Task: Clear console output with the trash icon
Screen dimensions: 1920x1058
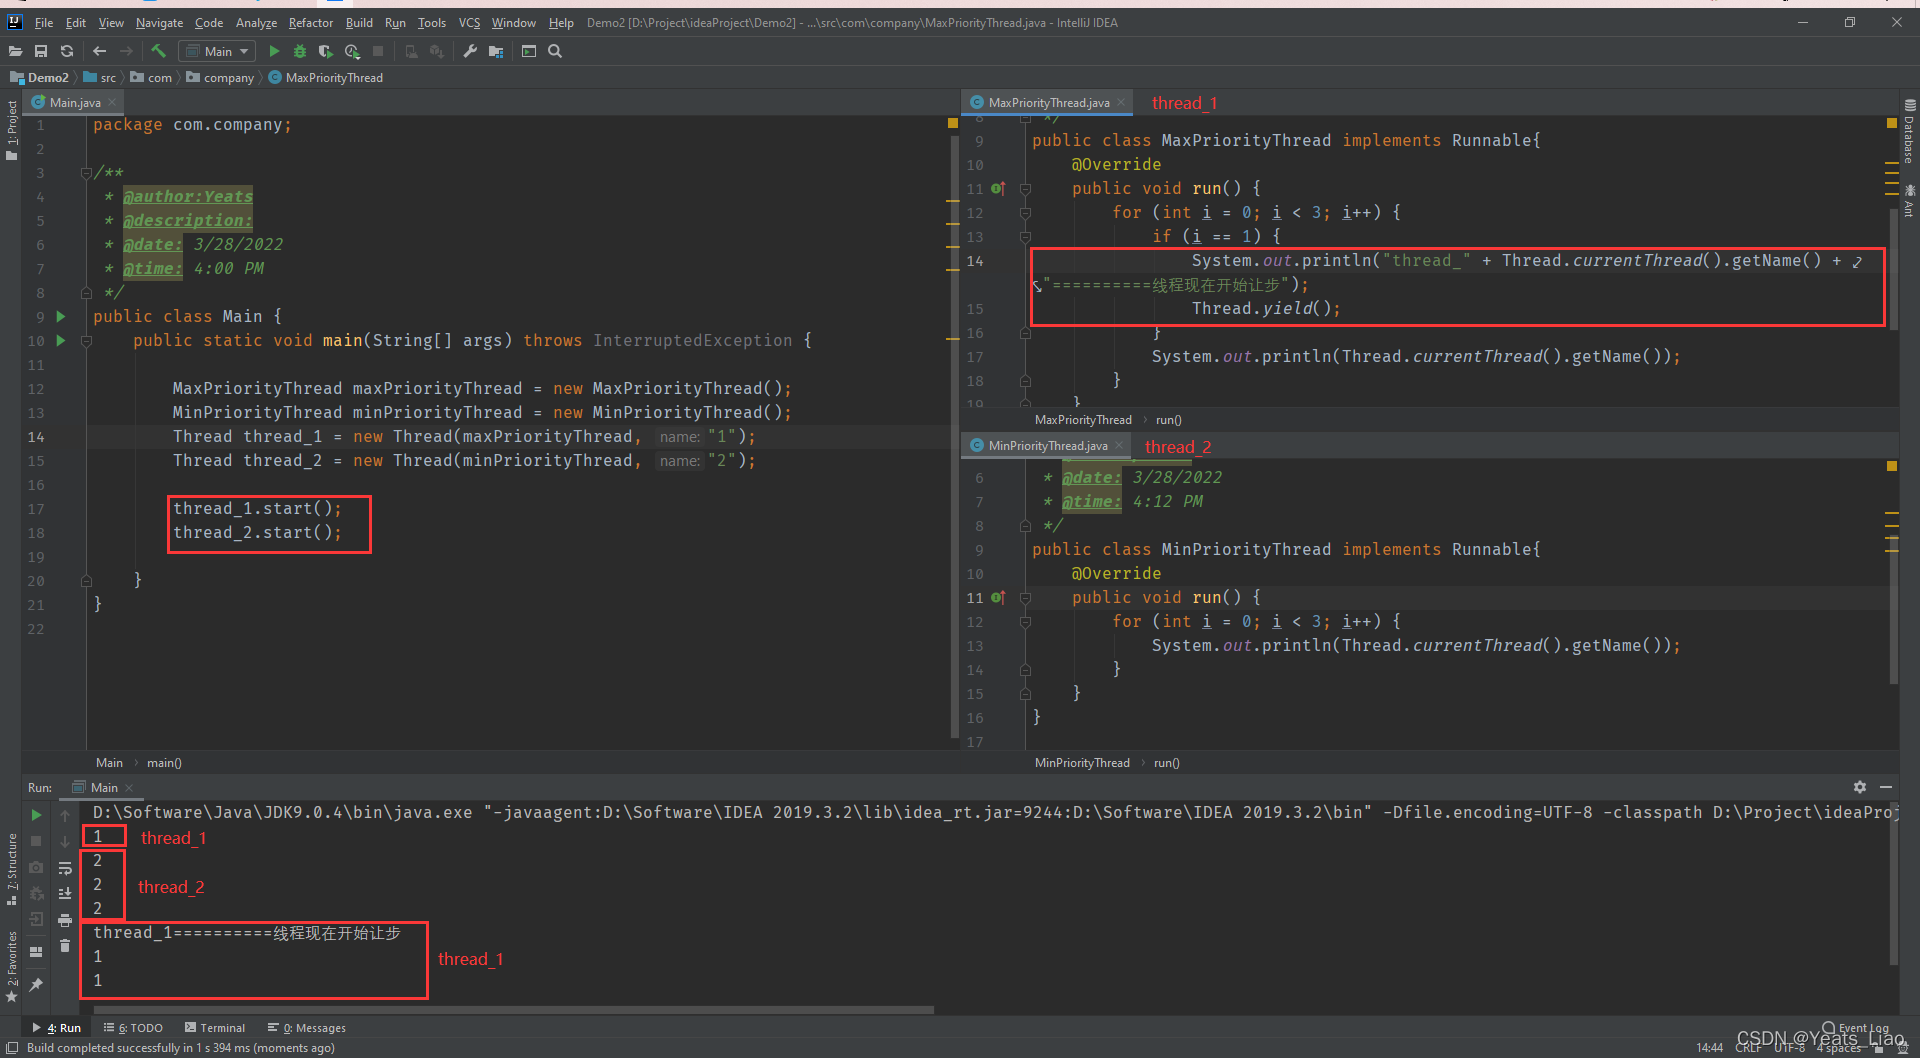Action: 65,945
